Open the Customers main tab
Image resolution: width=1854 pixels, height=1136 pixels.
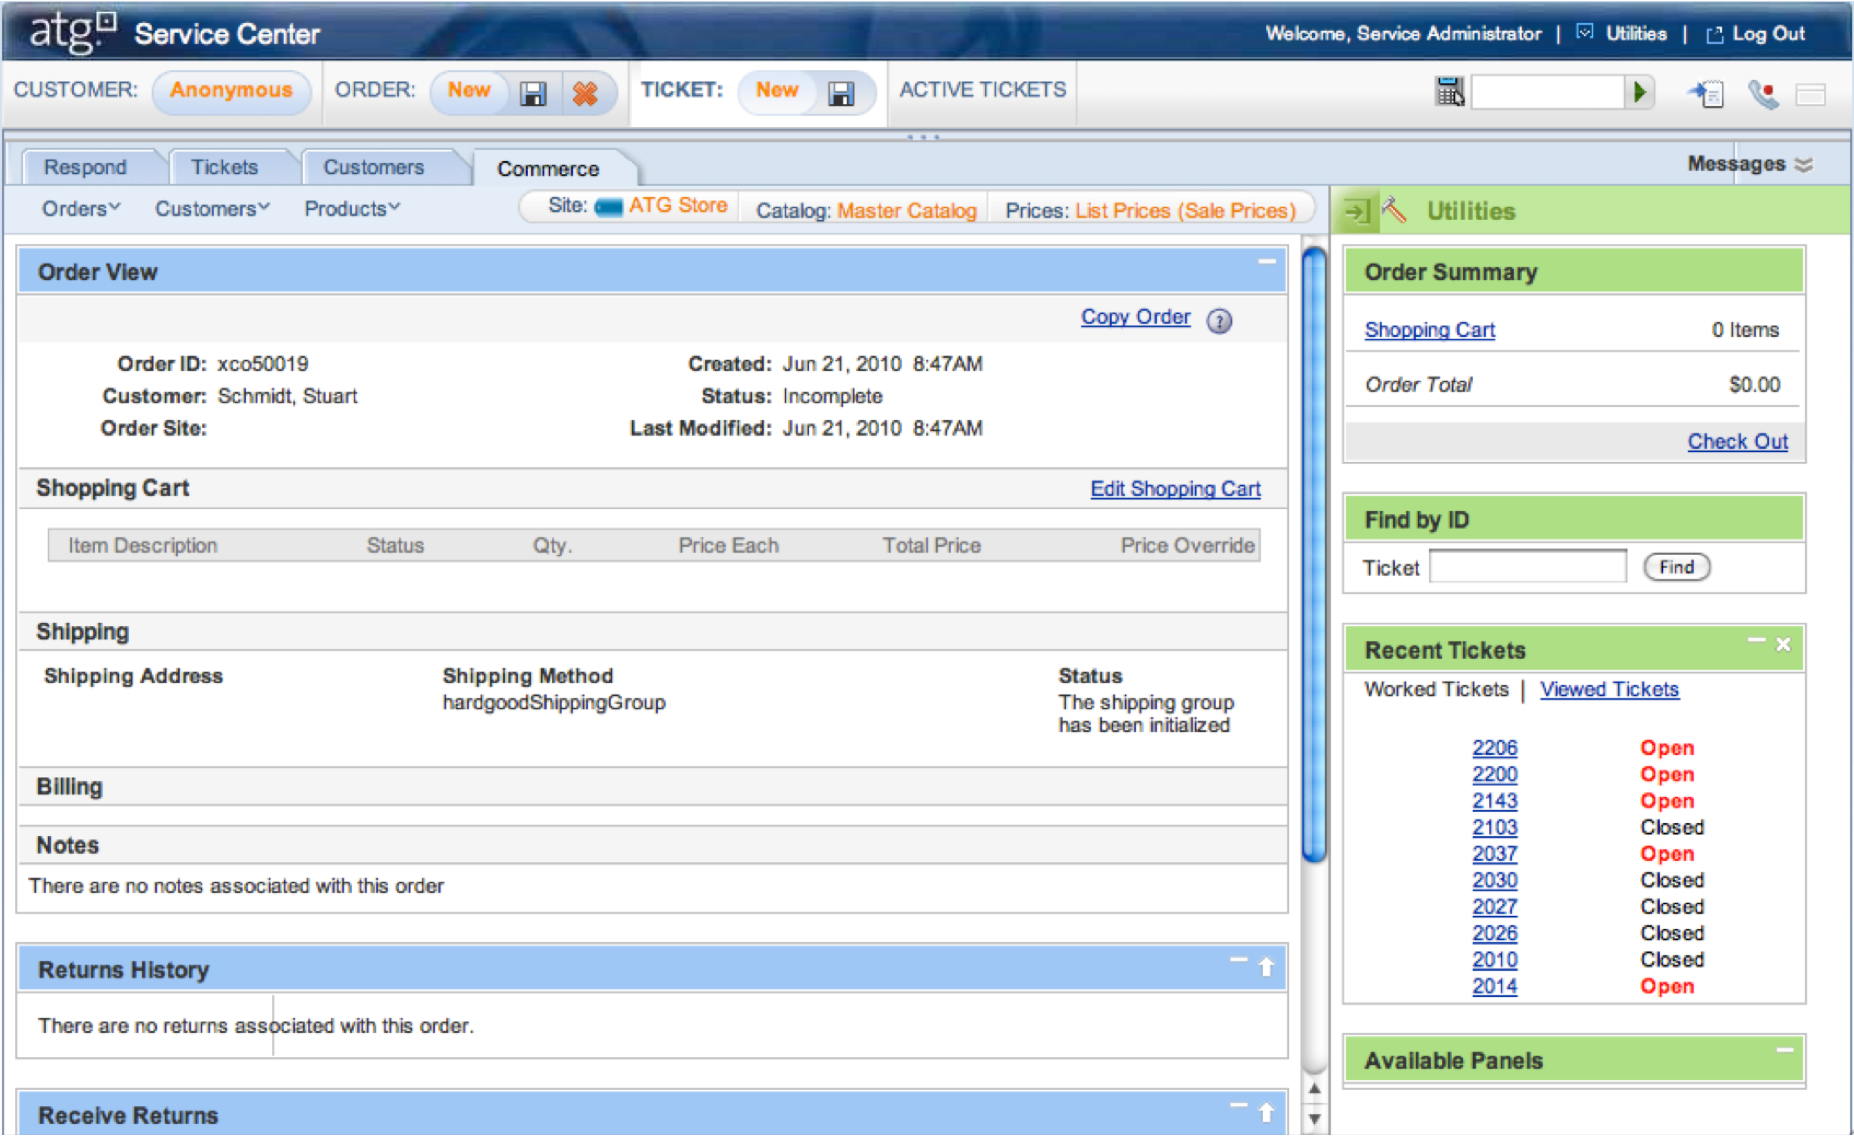coord(374,167)
